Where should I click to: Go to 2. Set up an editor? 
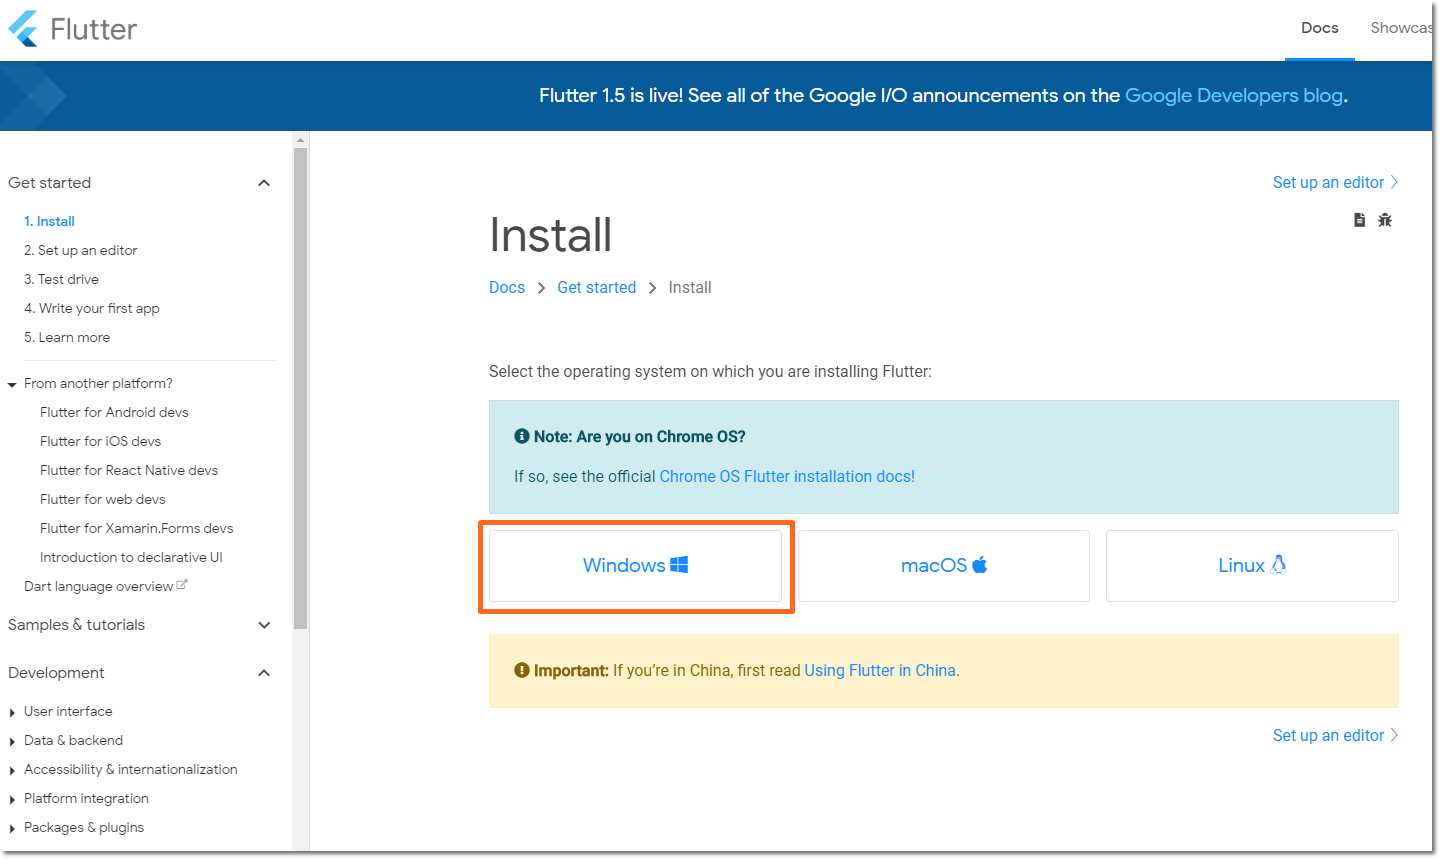click(81, 250)
